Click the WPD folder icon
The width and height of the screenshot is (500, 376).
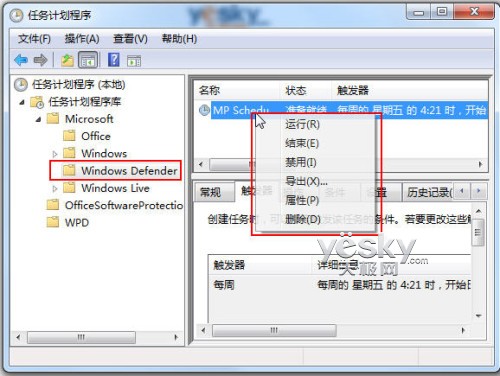53,222
